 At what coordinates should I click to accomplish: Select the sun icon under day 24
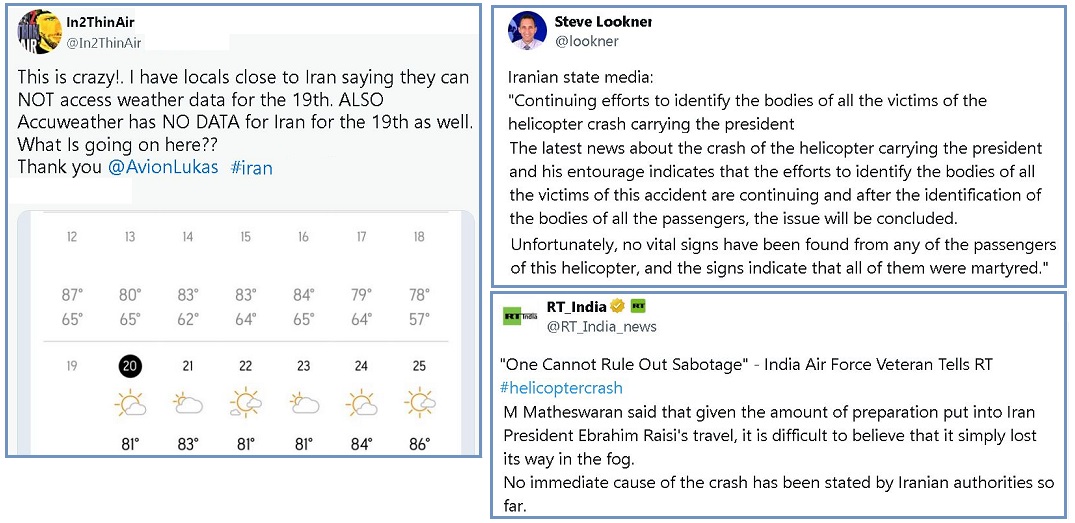pos(362,403)
